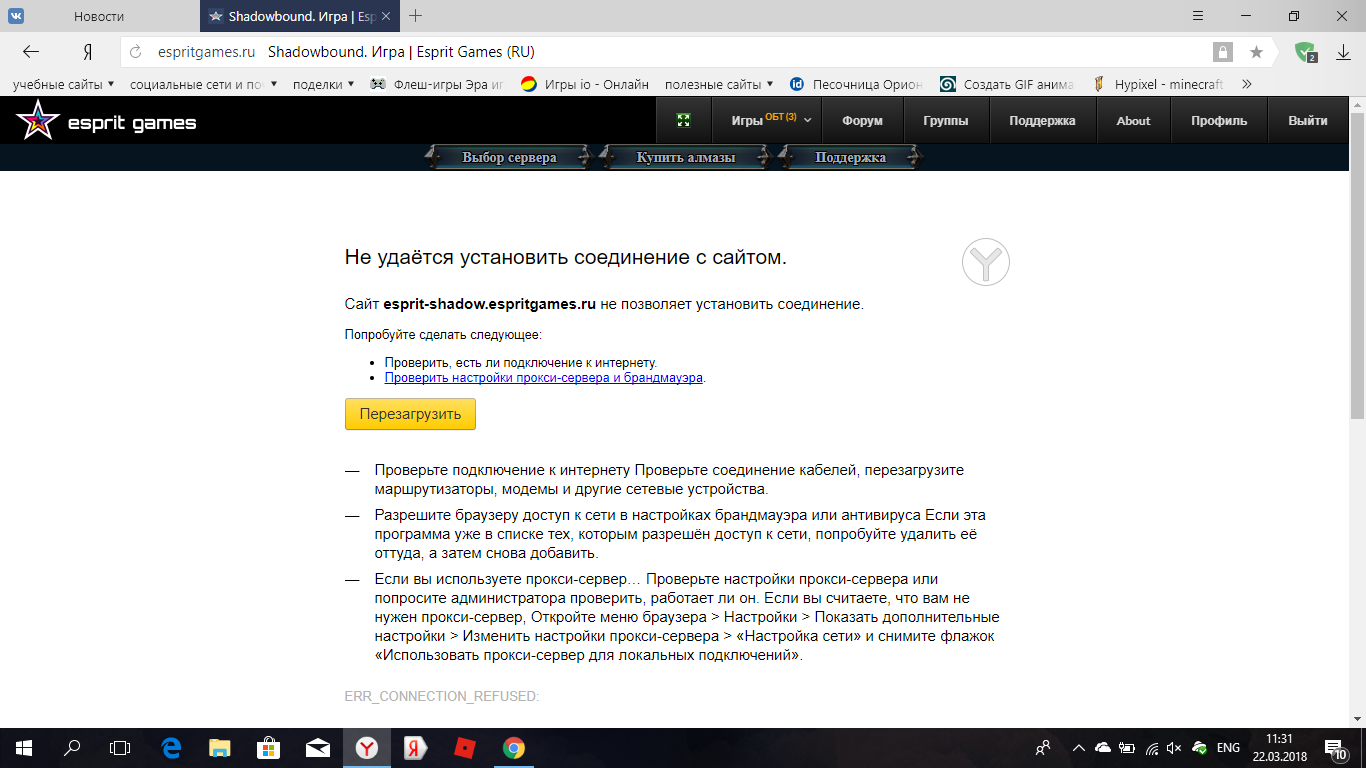The image size is (1366, 768).
Task: Open the Yandex browser hamburger menu
Action: pyautogui.click(x=1198, y=16)
